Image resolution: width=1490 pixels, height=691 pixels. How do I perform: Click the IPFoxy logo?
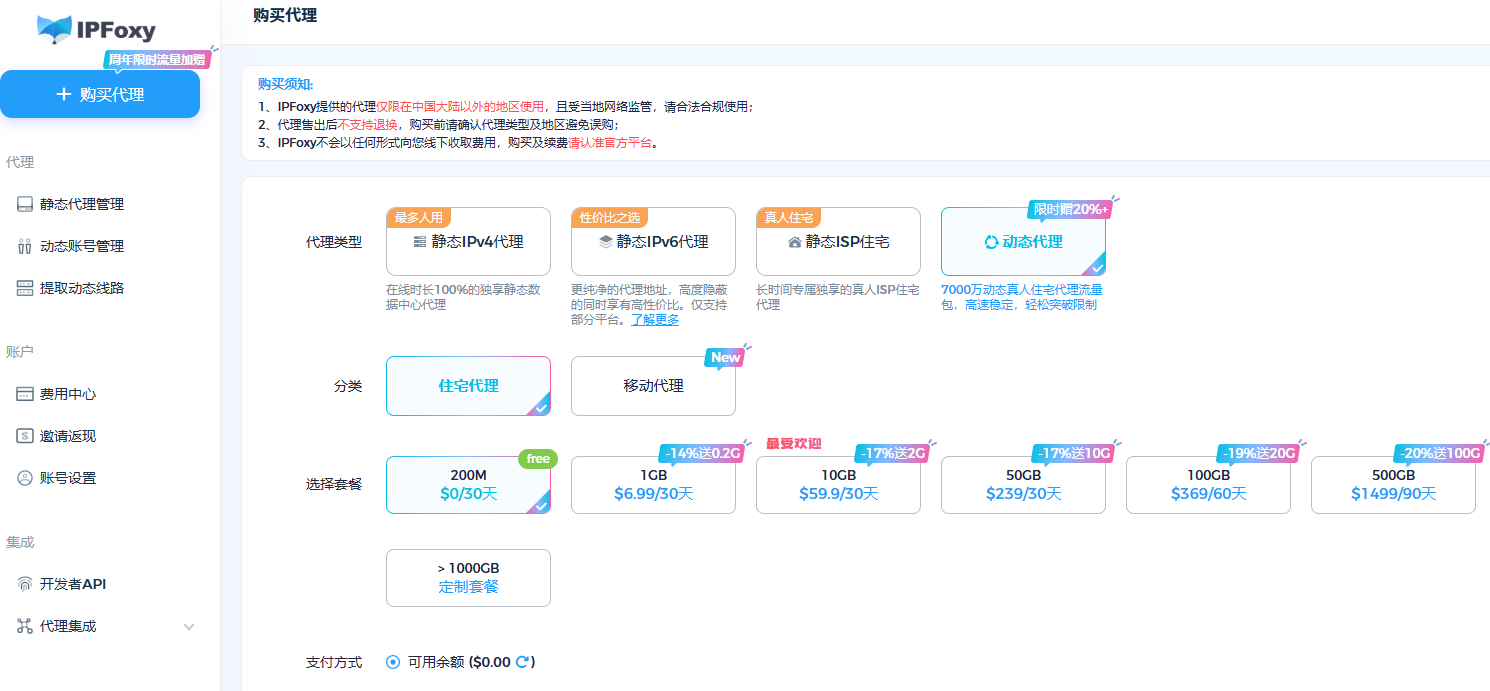click(96, 29)
